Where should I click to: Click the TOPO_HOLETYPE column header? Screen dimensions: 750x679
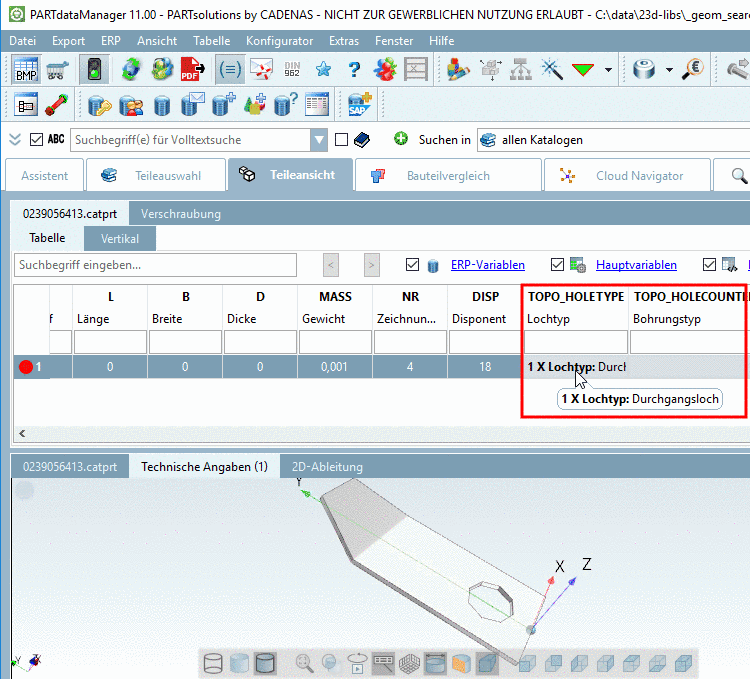(575, 296)
